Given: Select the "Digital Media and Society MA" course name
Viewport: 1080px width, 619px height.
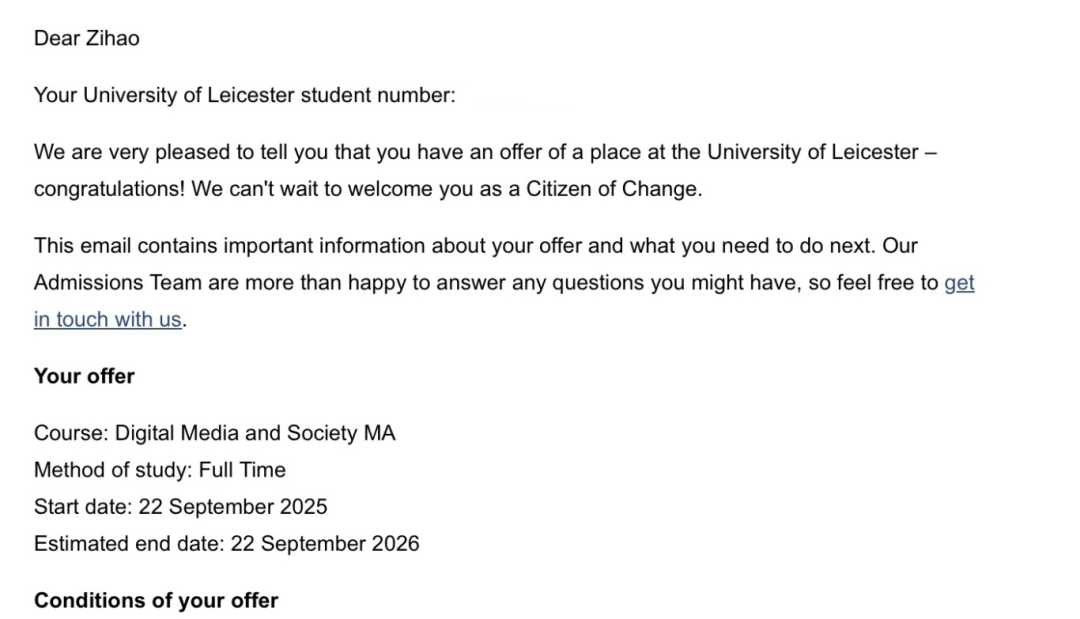Looking at the screenshot, I should pos(255,433).
